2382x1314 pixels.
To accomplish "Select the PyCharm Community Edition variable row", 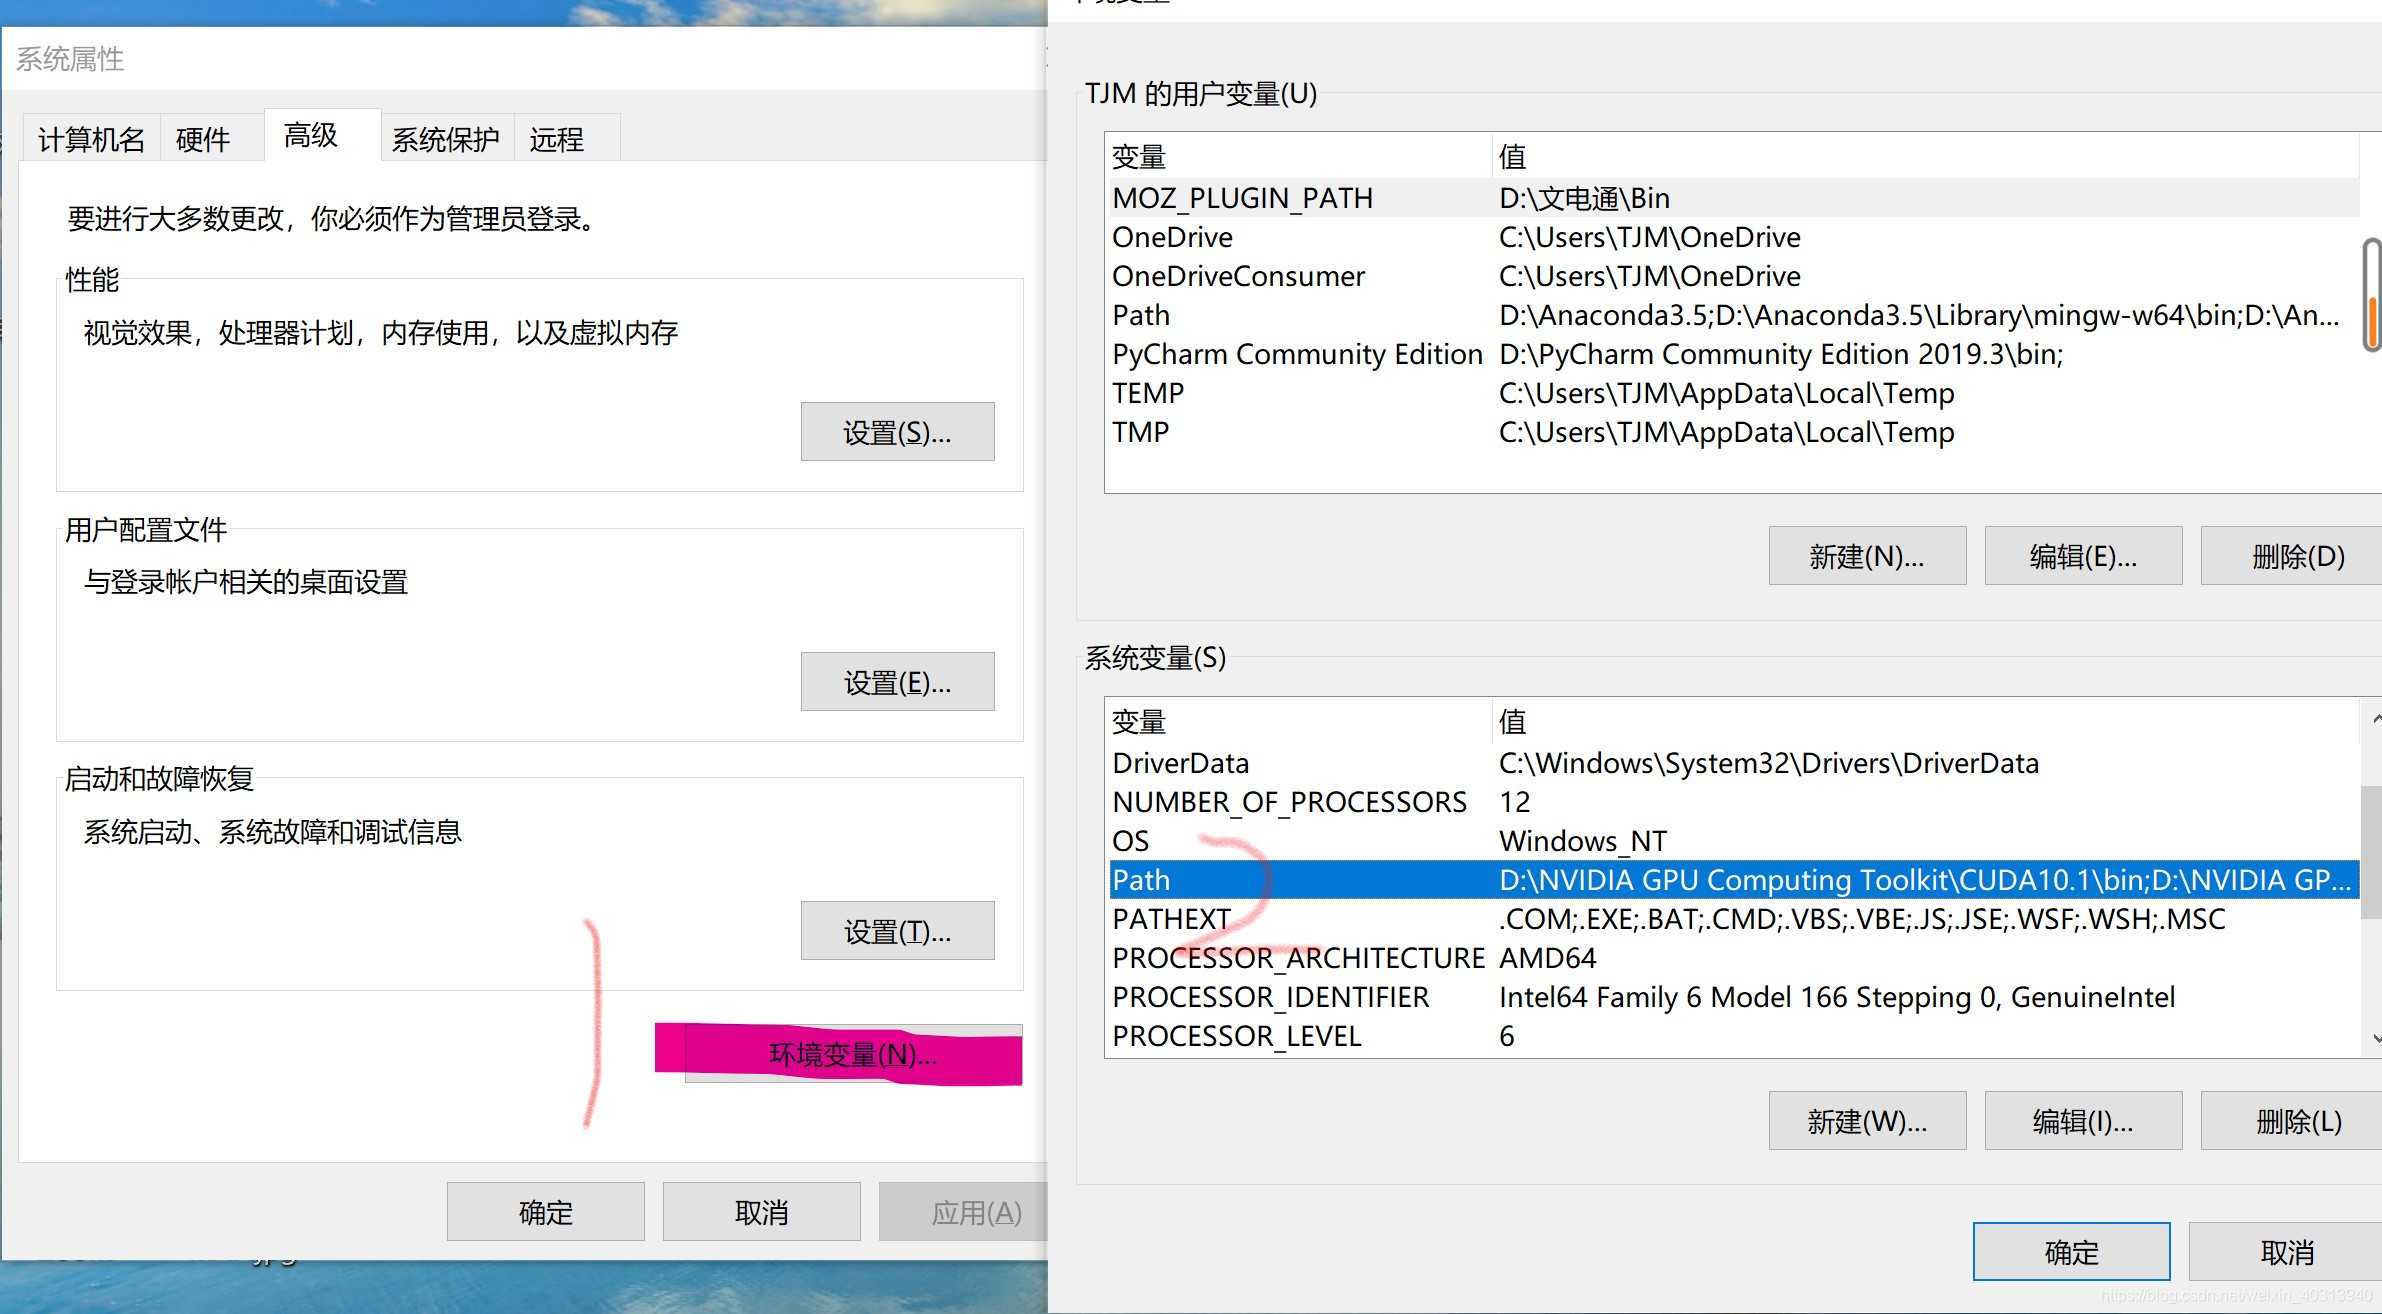I will tap(1734, 354).
